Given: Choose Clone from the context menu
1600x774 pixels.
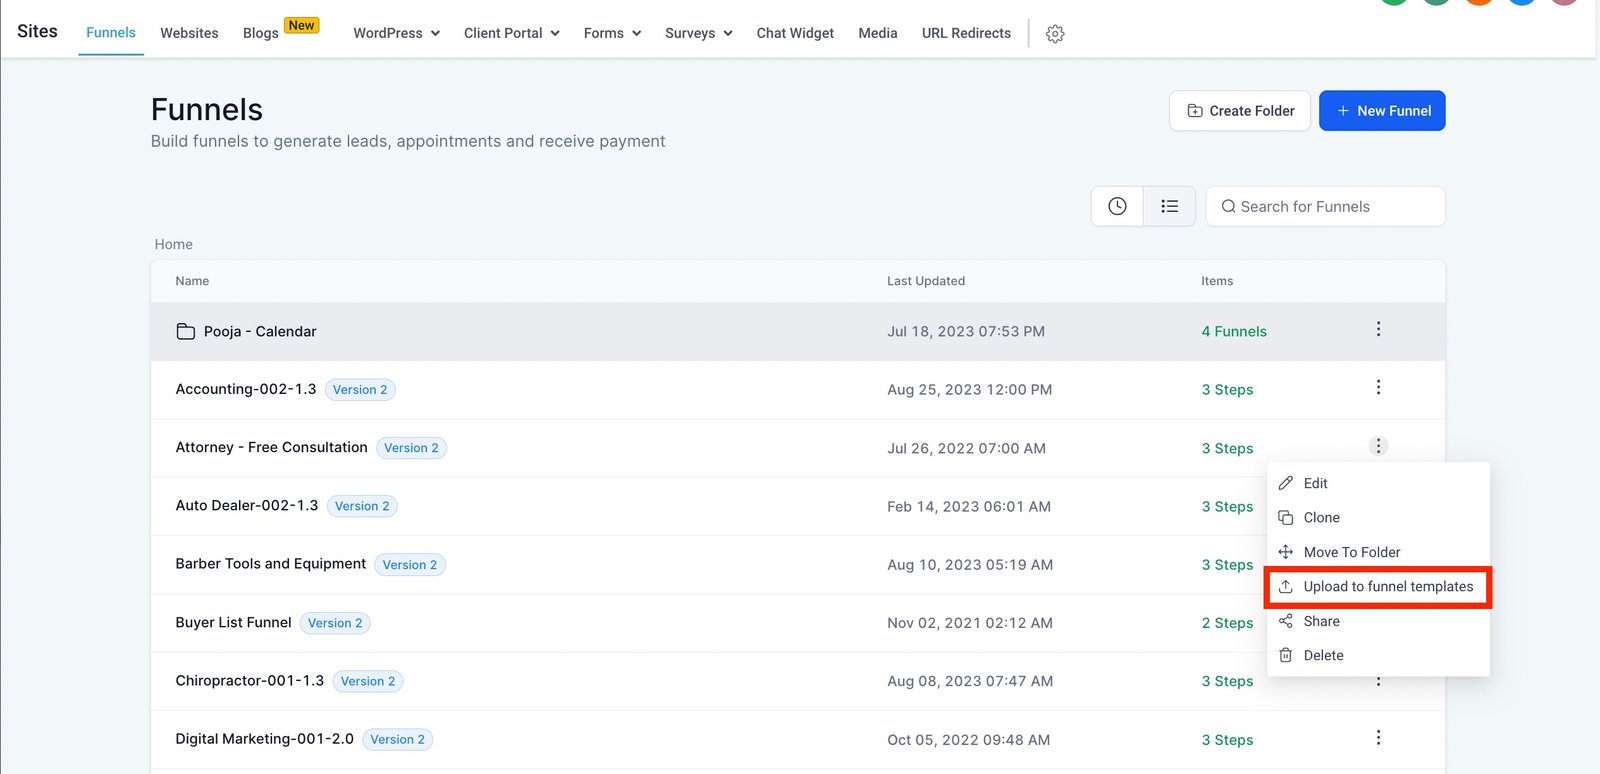Looking at the screenshot, I should [x=1321, y=518].
